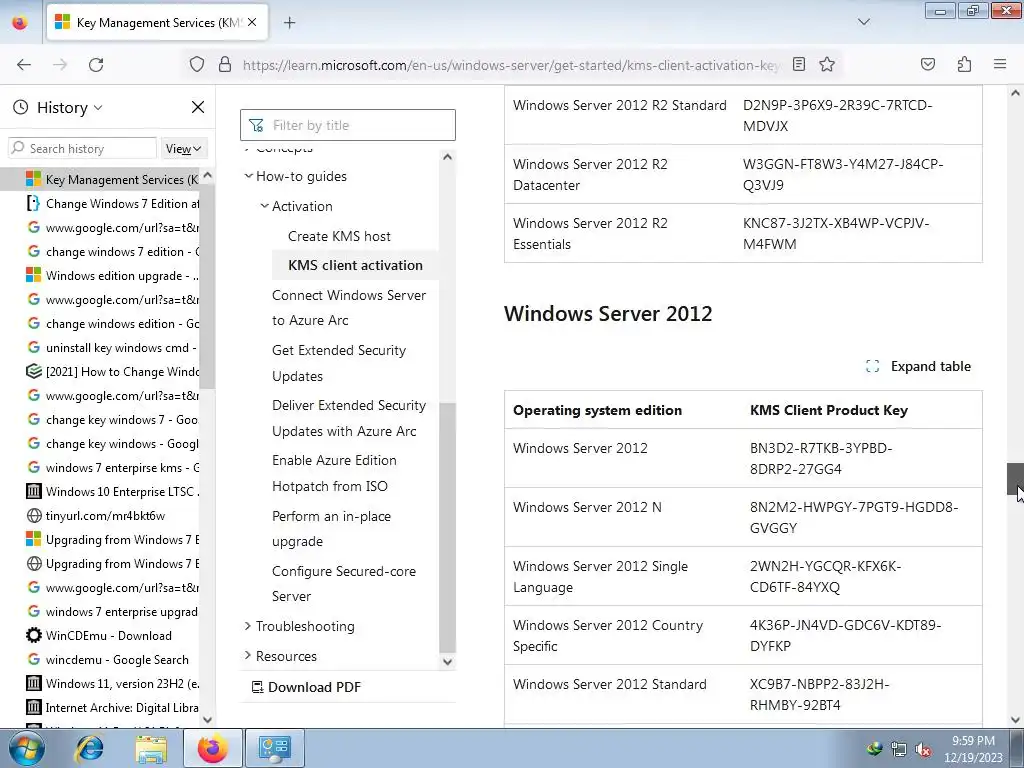Open Windows Explorer from the taskbar
The height and width of the screenshot is (768, 1024).
151,748
